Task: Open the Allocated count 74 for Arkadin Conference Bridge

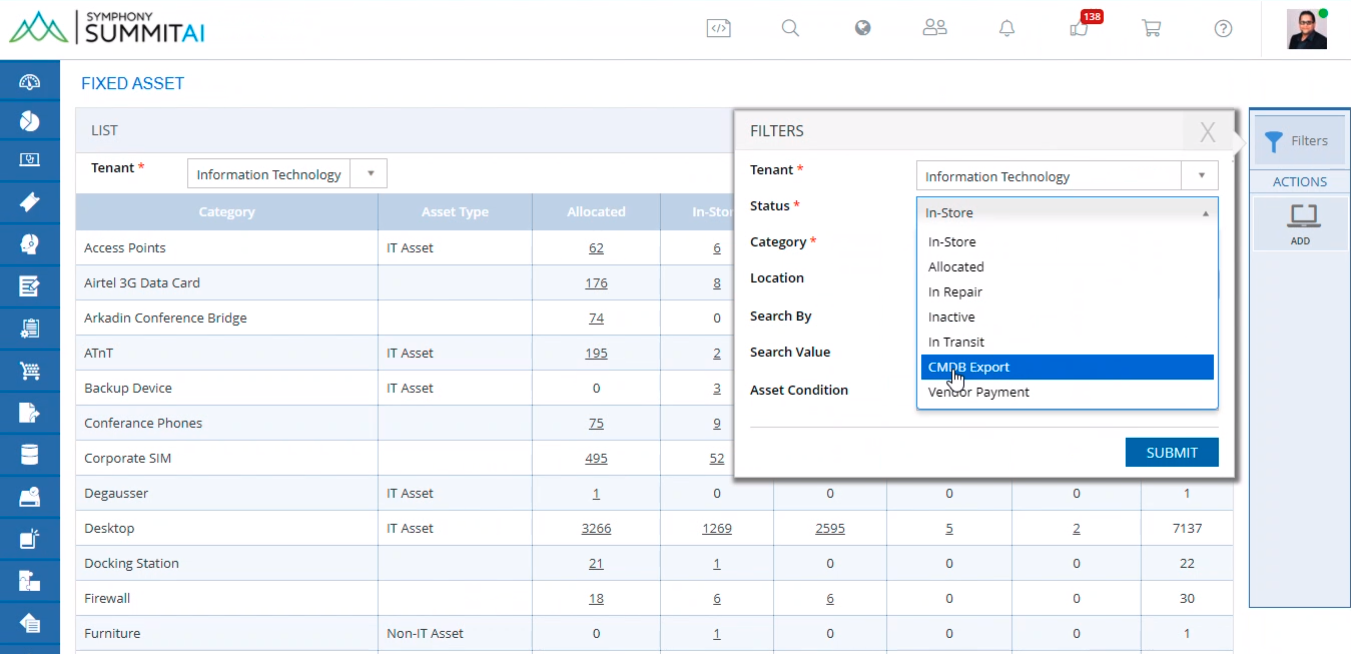Action: (x=596, y=318)
